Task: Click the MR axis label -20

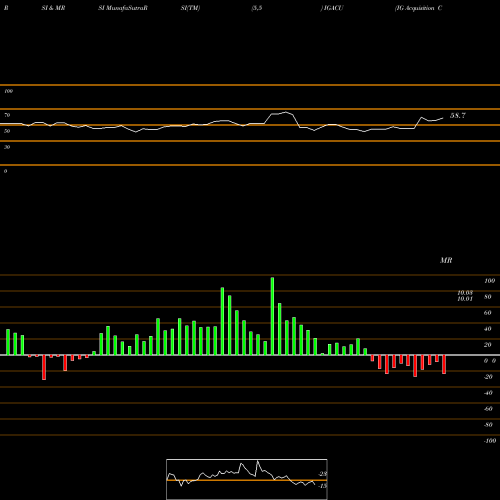Action: 488,377
